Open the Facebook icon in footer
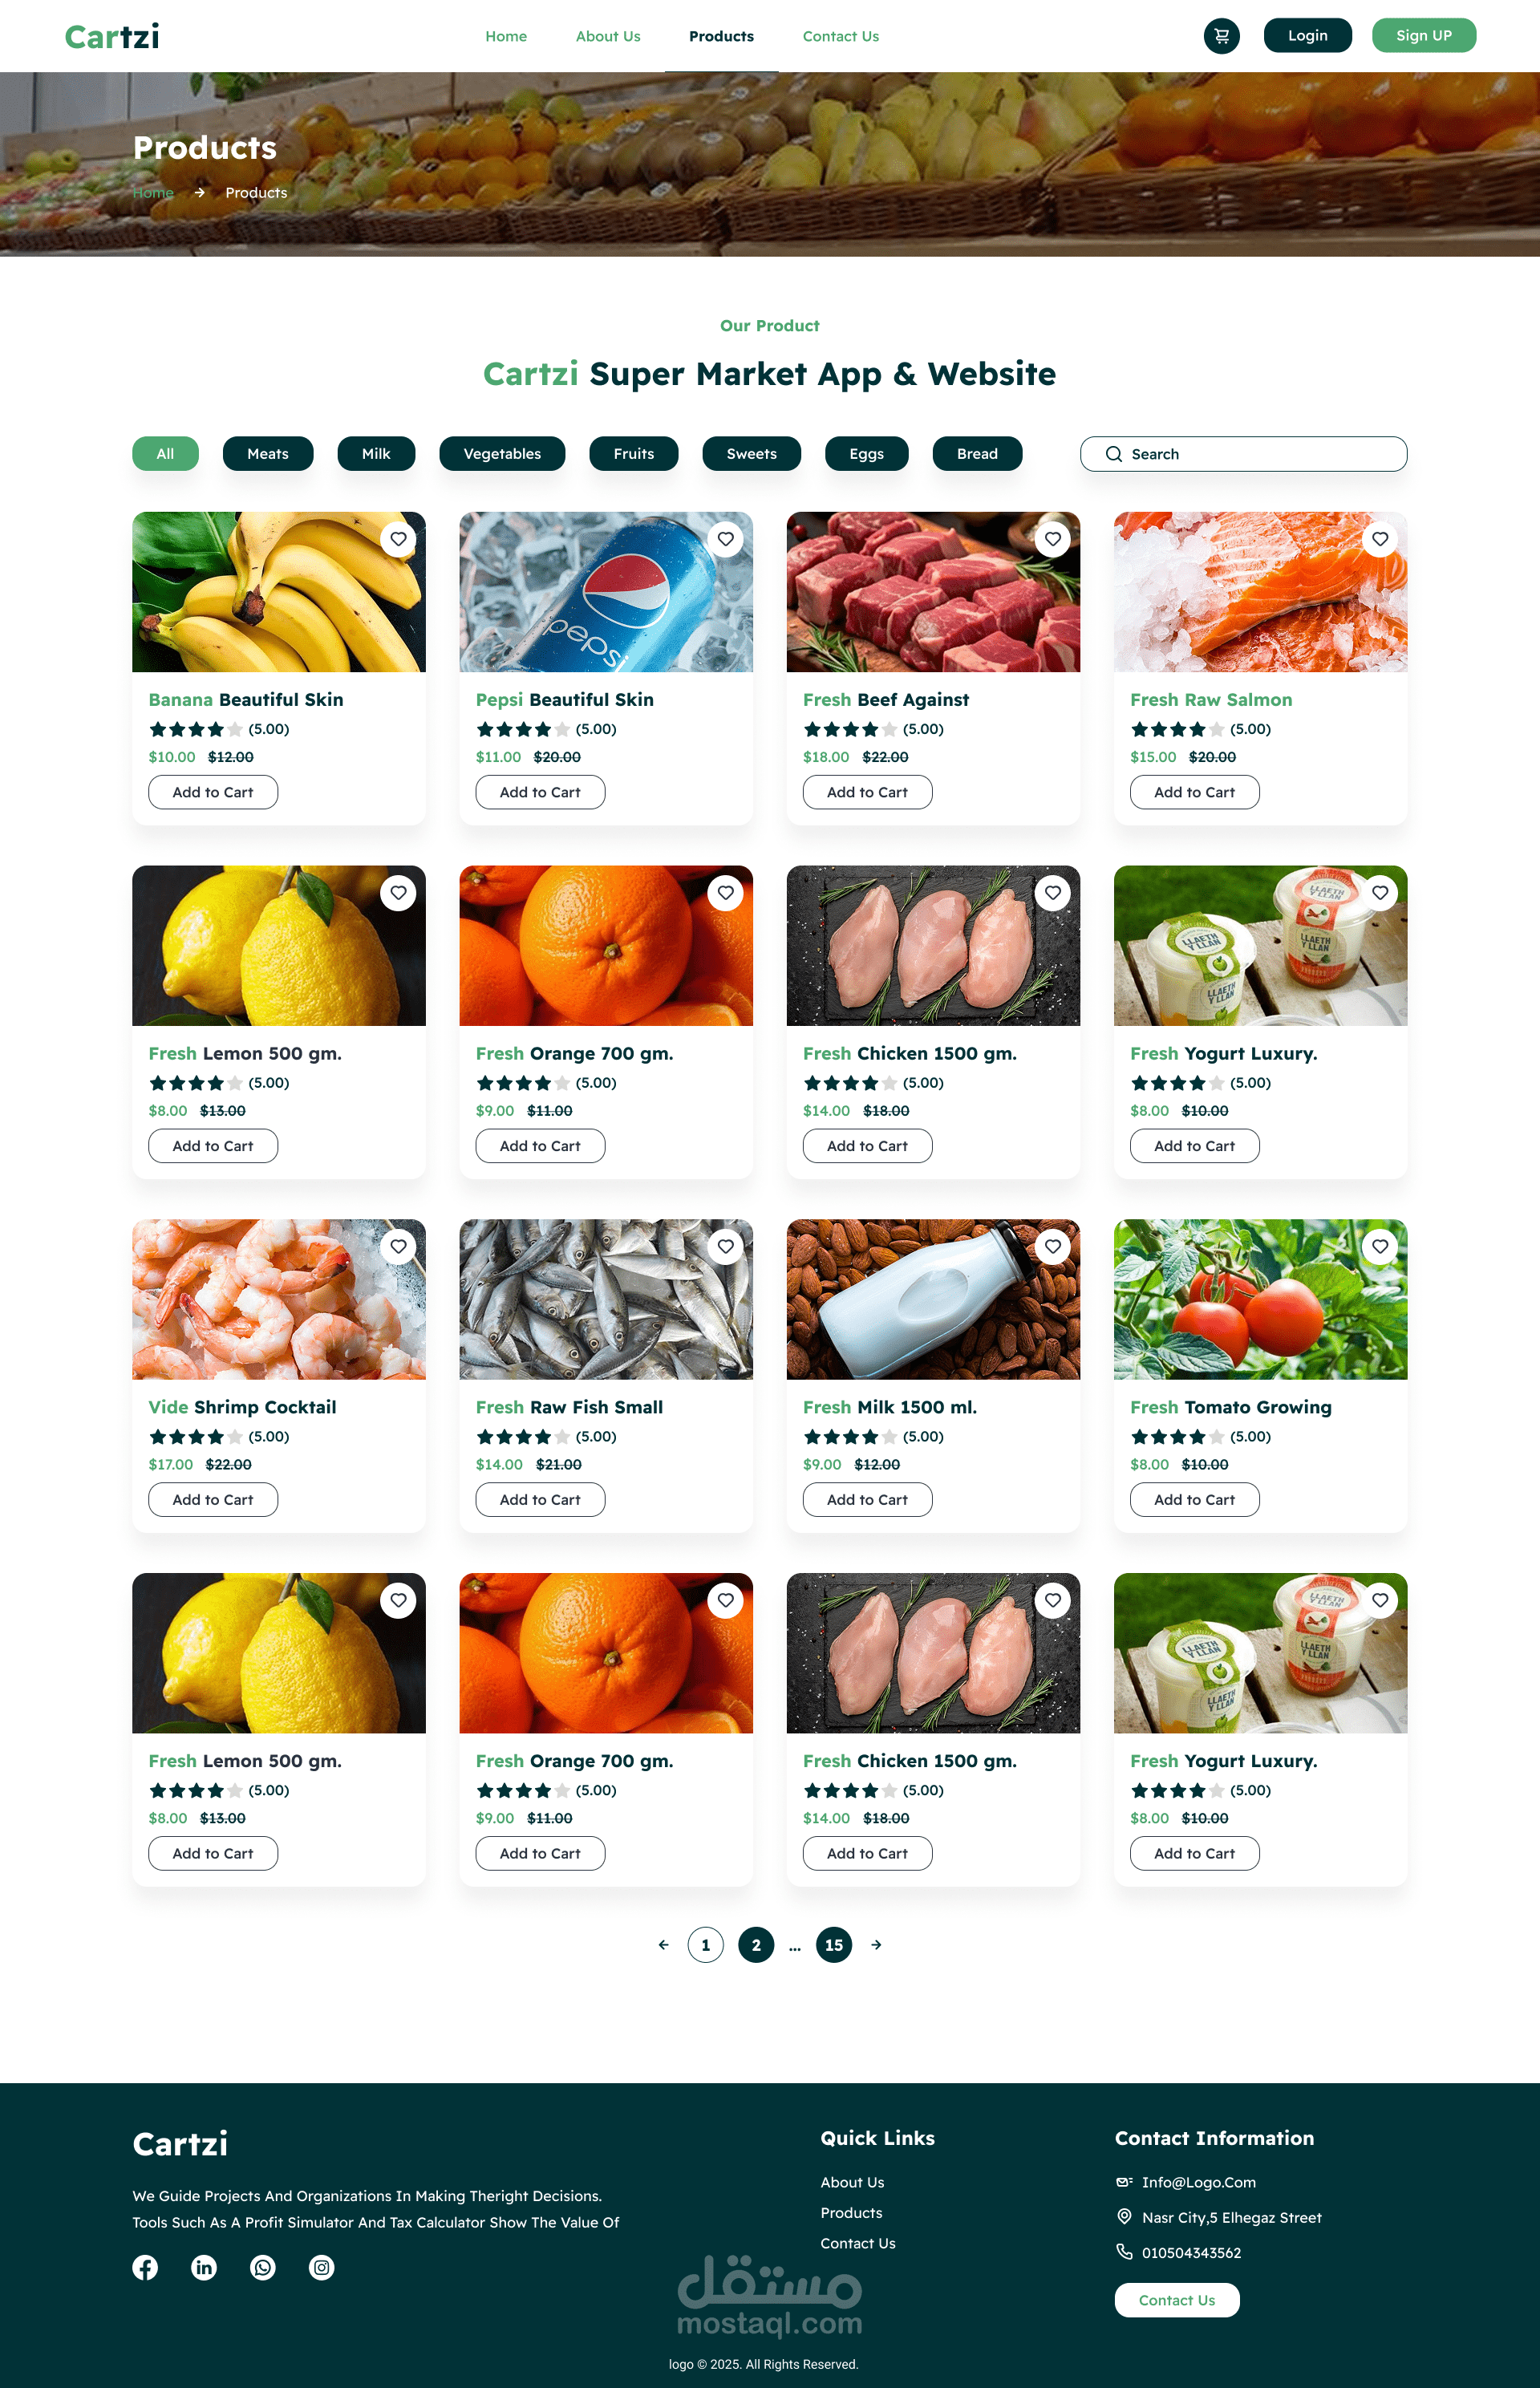The height and width of the screenshot is (2388, 1540). tap(145, 2267)
